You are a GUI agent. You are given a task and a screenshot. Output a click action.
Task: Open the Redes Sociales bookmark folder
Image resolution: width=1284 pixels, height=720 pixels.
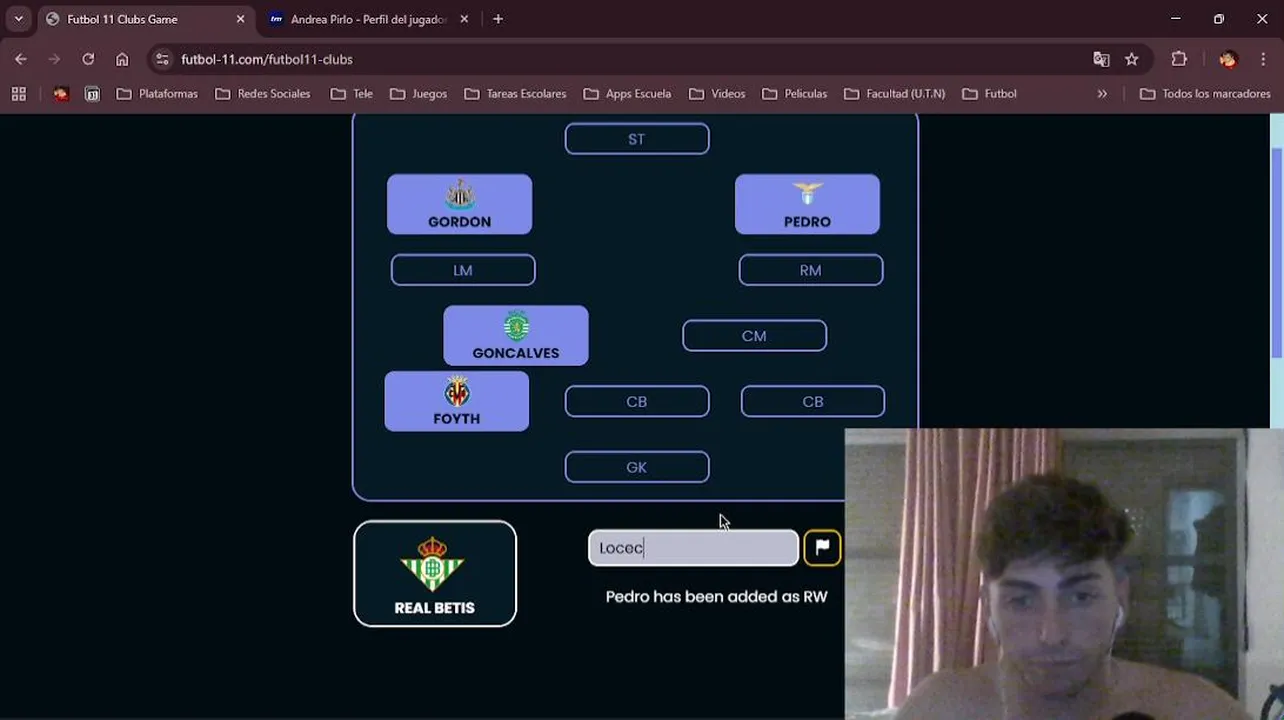[263, 94]
